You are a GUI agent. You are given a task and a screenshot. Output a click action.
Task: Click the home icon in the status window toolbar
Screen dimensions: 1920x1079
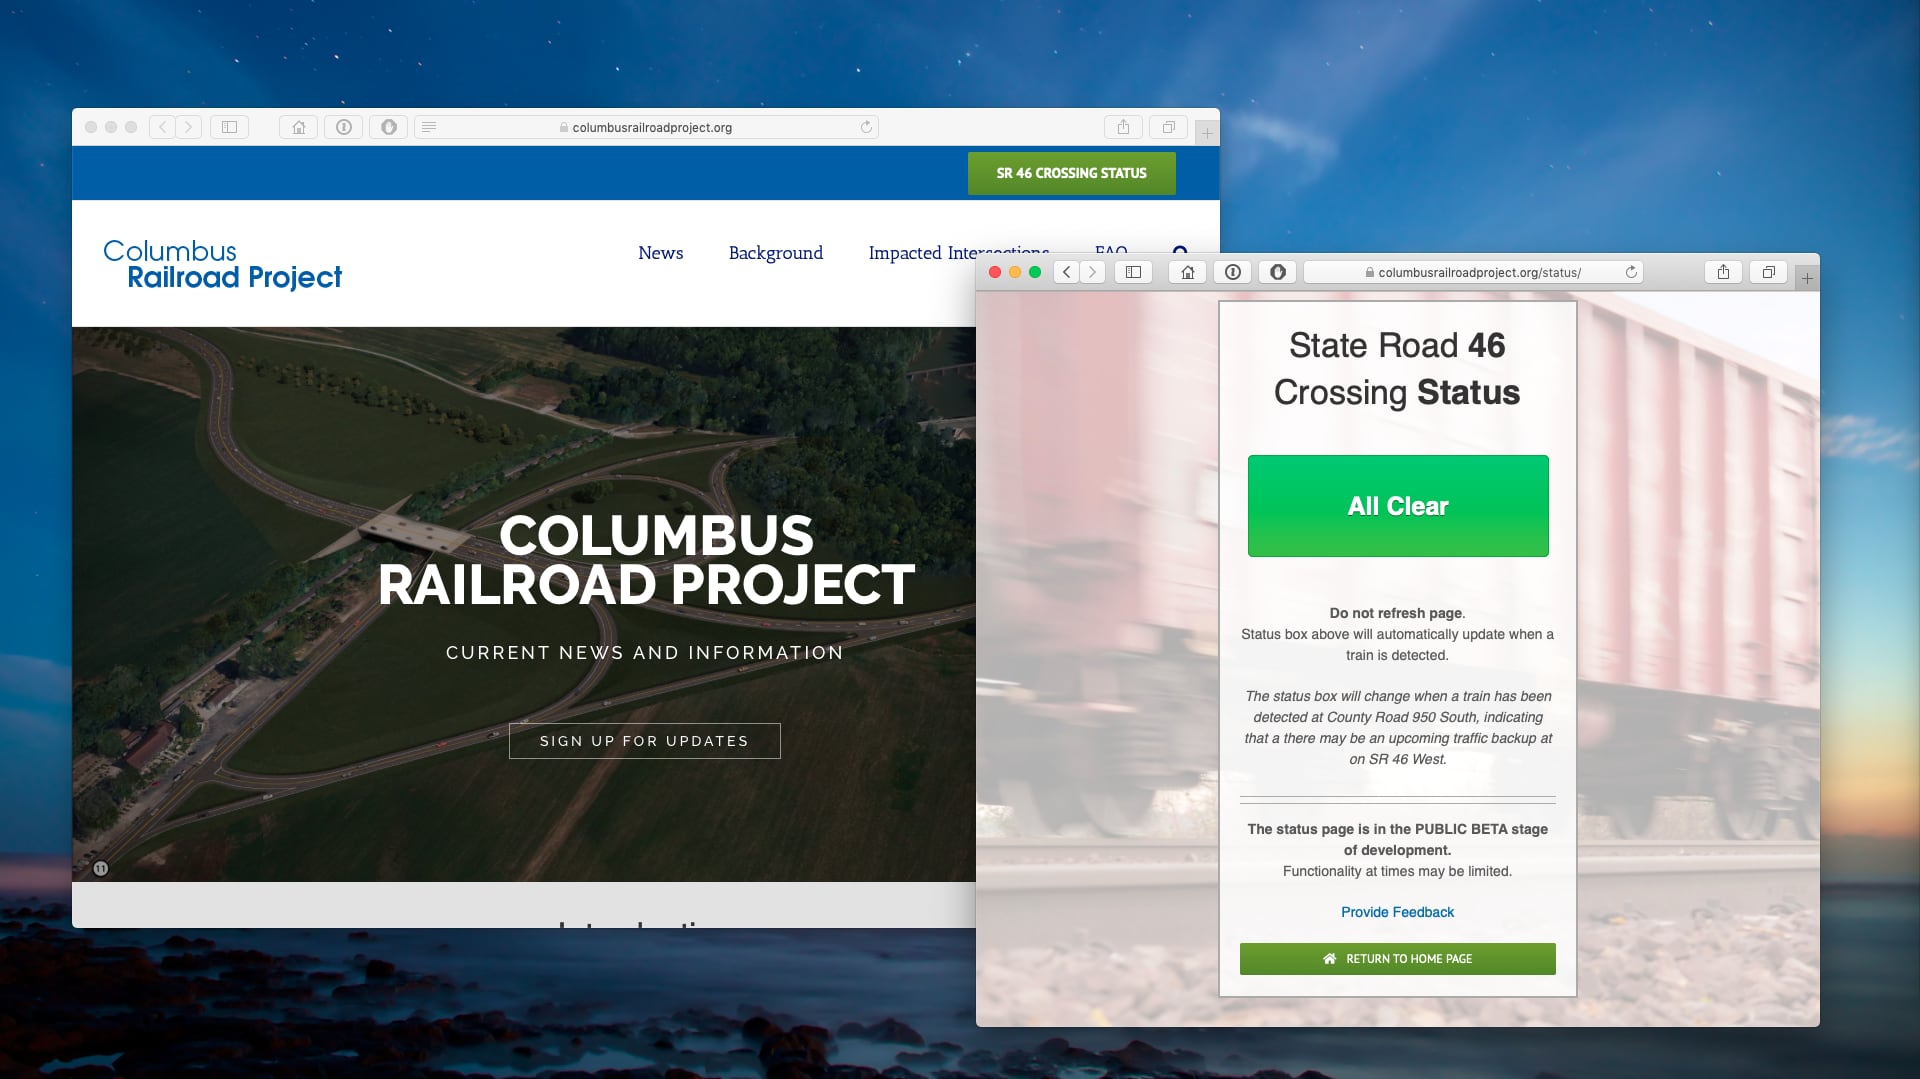(x=1187, y=272)
